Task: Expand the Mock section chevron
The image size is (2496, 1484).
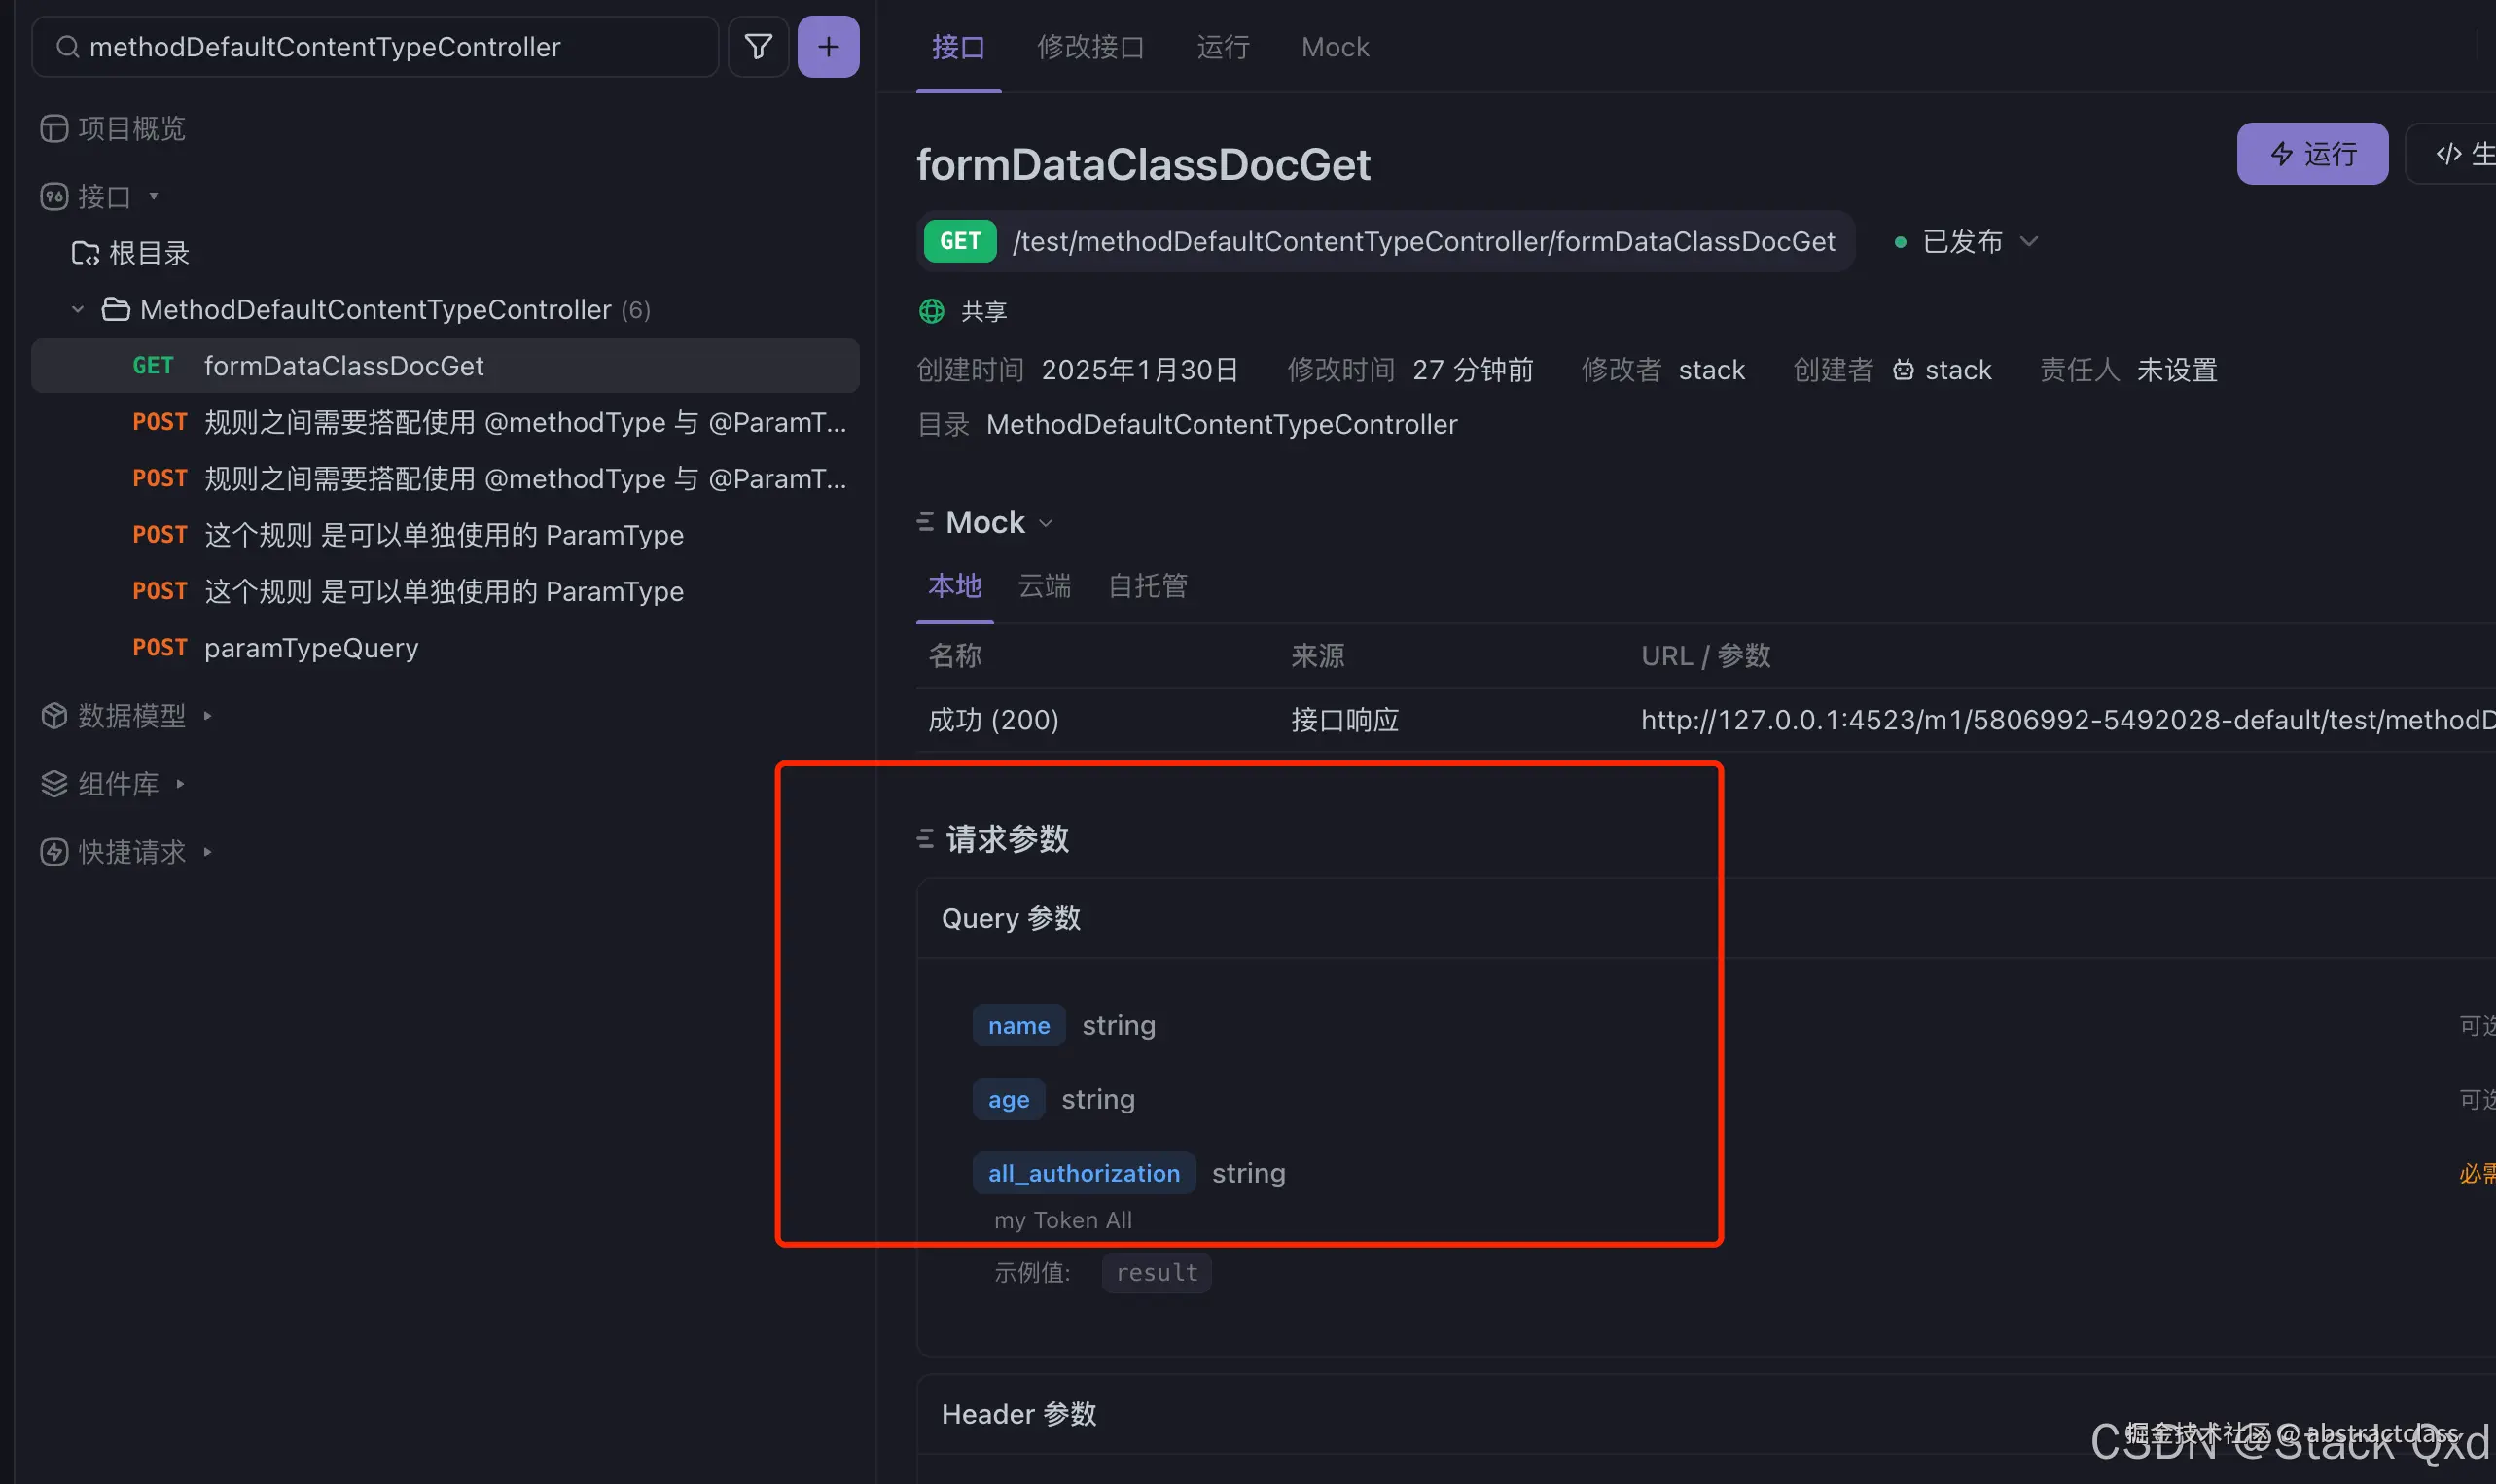Action: point(1046,523)
